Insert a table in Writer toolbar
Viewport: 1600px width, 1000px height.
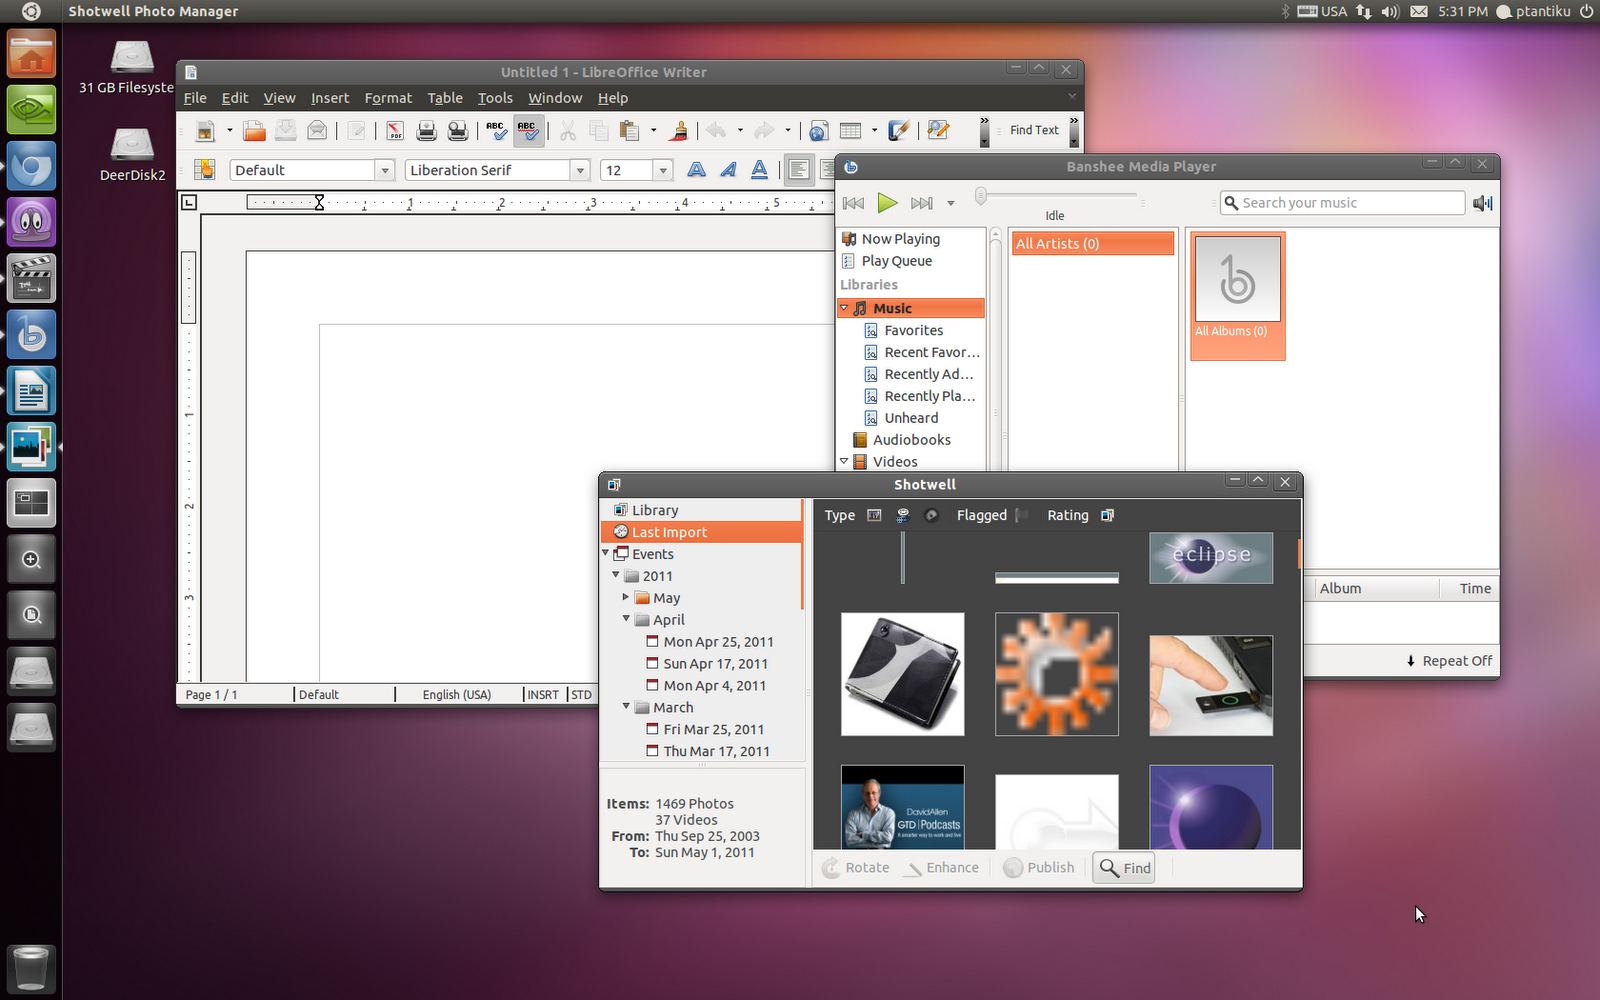coord(850,131)
